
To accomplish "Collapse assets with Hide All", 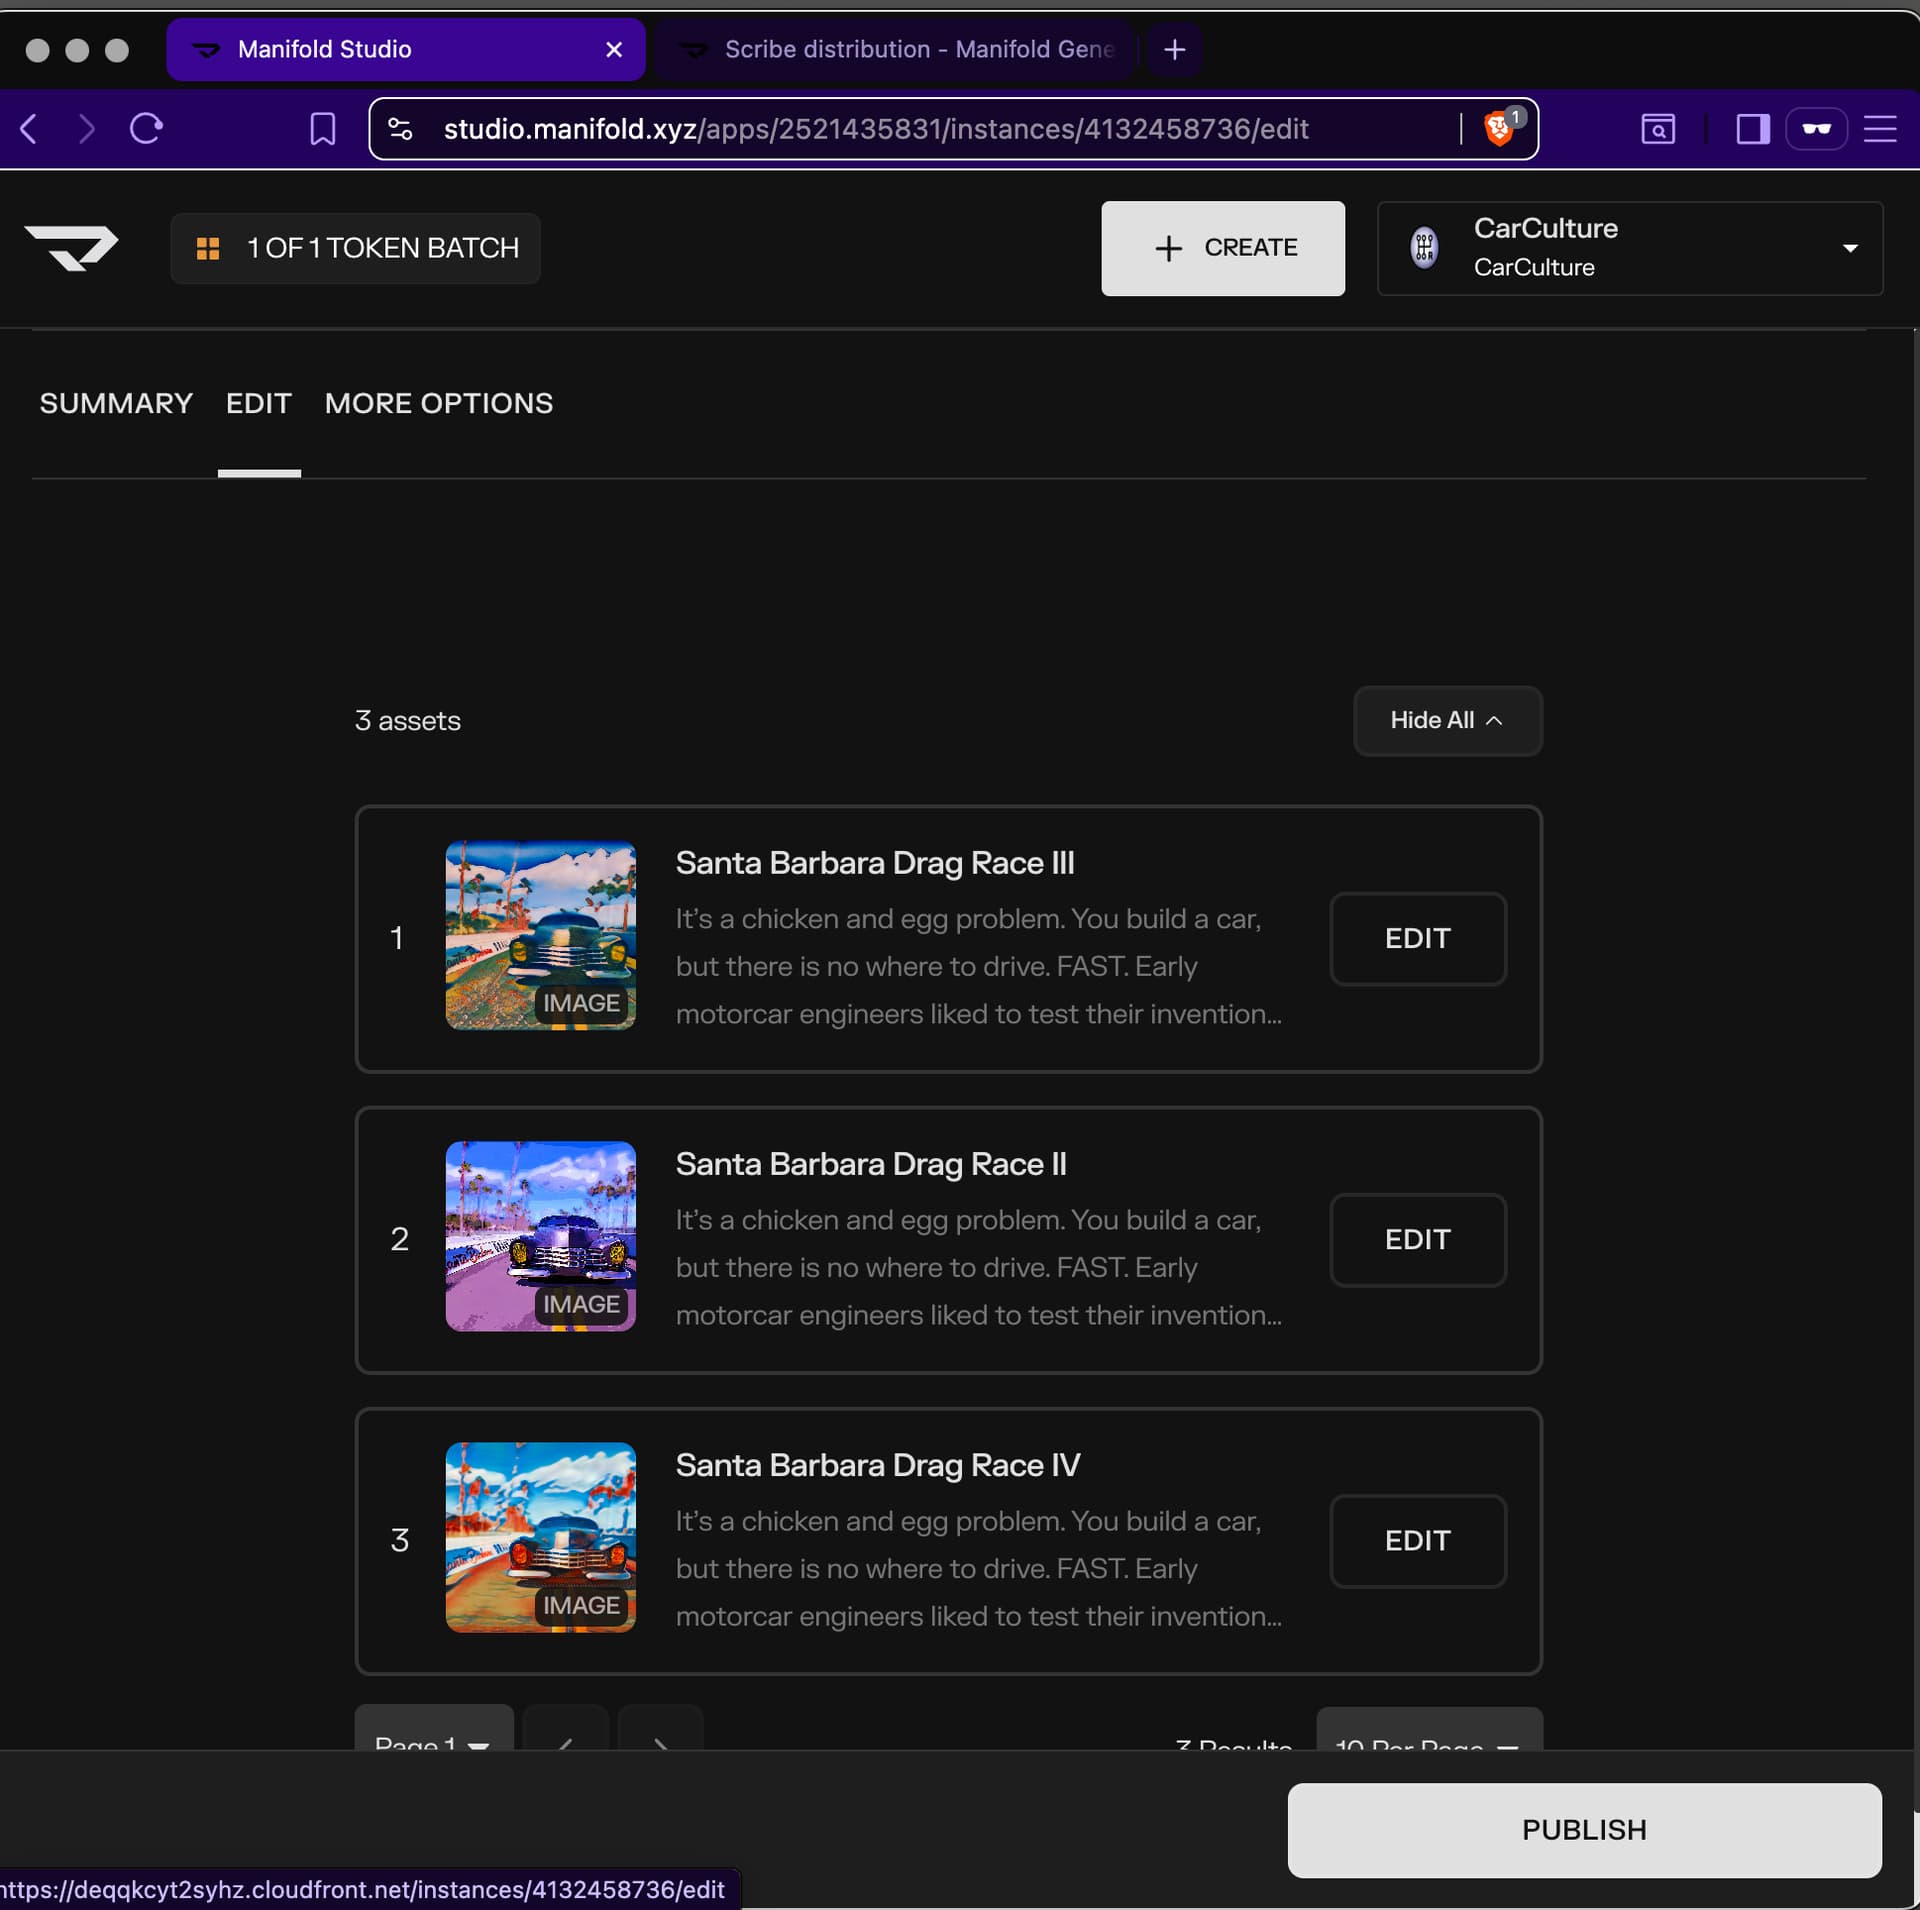I will (1446, 720).
